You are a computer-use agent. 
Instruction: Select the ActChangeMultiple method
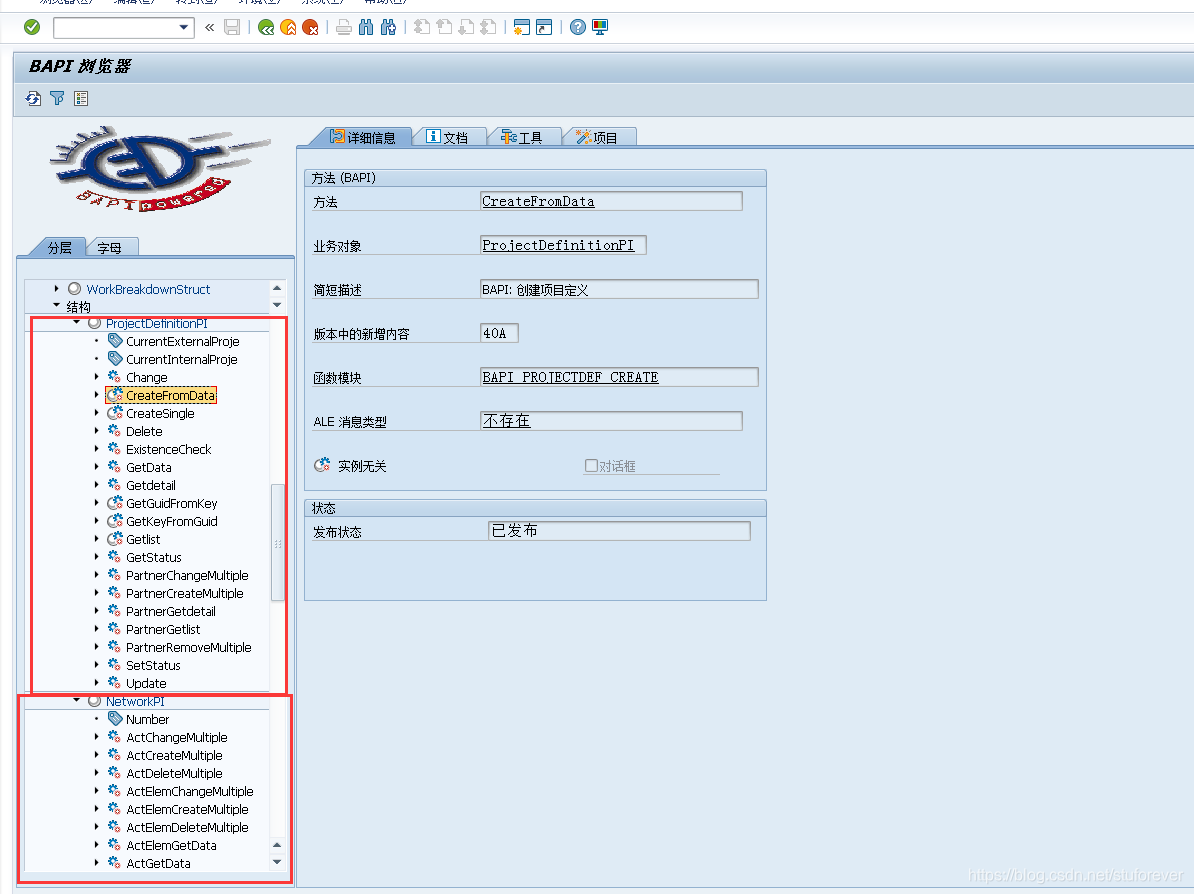(177, 737)
